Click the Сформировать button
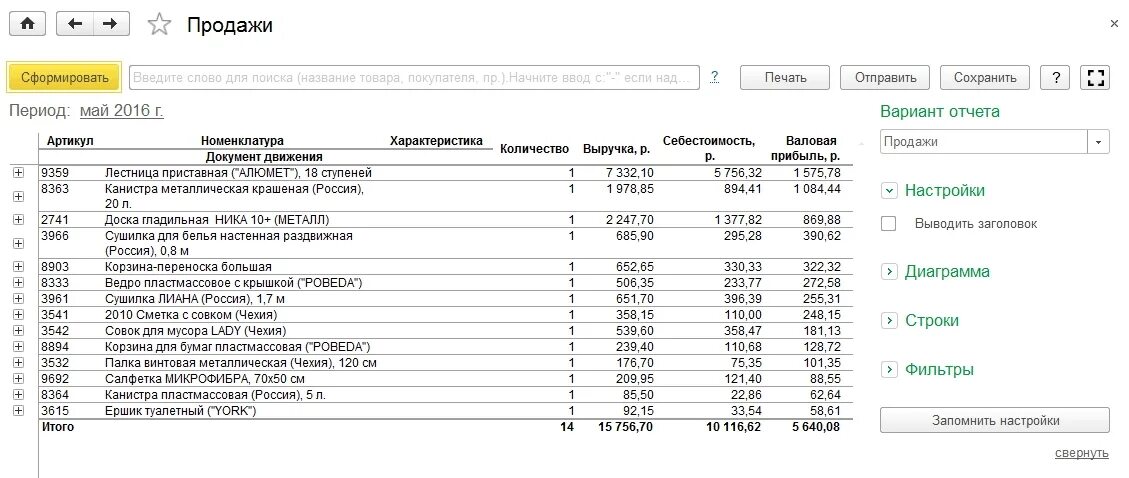 point(65,78)
